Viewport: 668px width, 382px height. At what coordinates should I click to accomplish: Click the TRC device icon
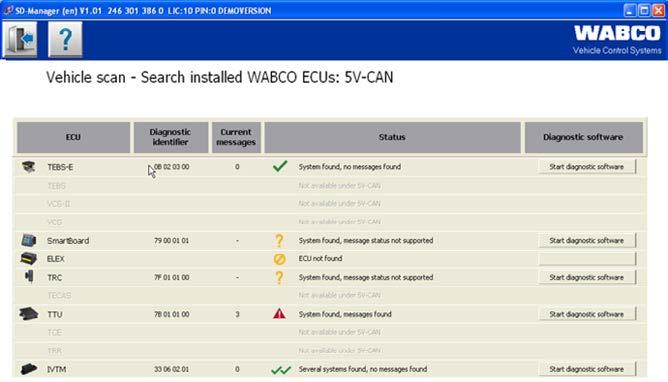click(29, 277)
